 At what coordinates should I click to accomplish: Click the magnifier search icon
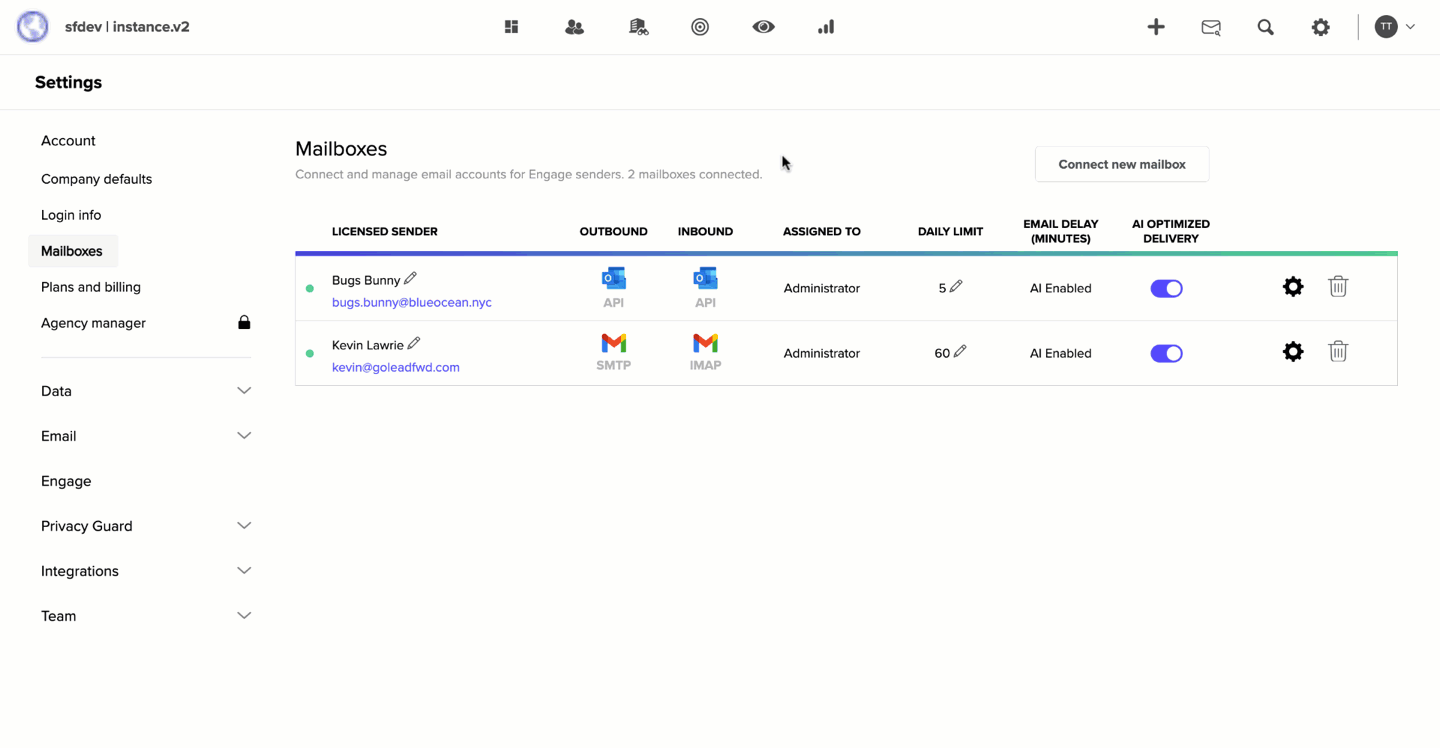tap(1266, 27)
